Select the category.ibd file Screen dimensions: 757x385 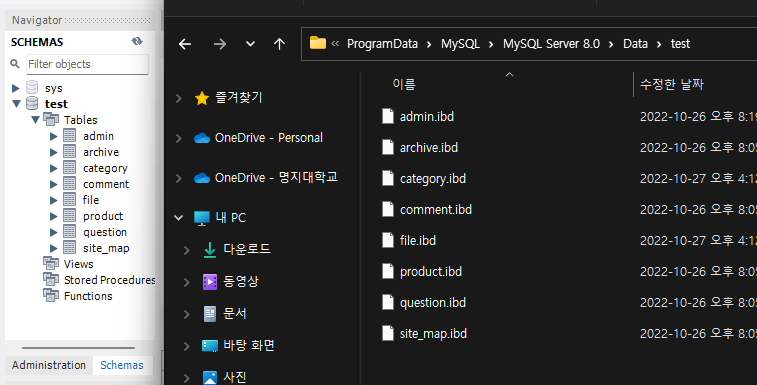433,179
